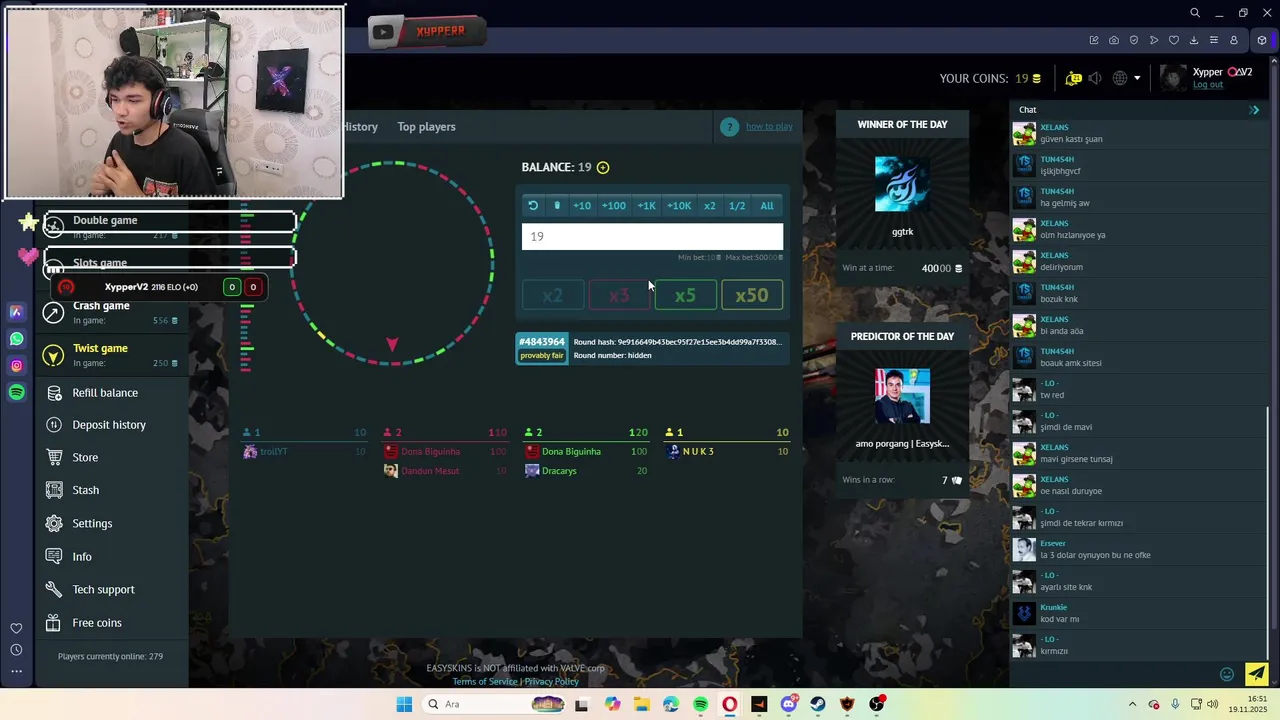Place bet on yellow x50
This screenshot has height=720, width=1280.
752,295
